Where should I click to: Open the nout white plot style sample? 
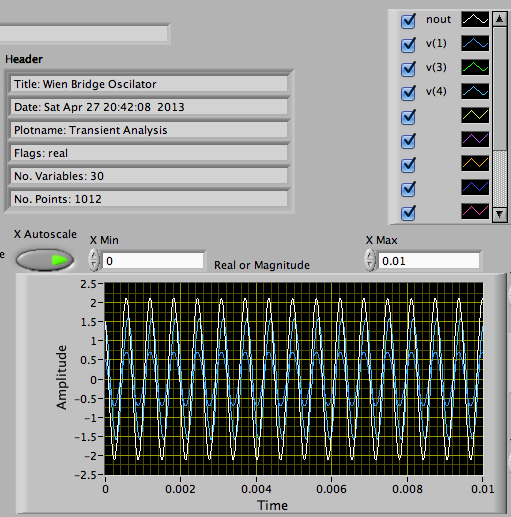(x=475, y=19)
